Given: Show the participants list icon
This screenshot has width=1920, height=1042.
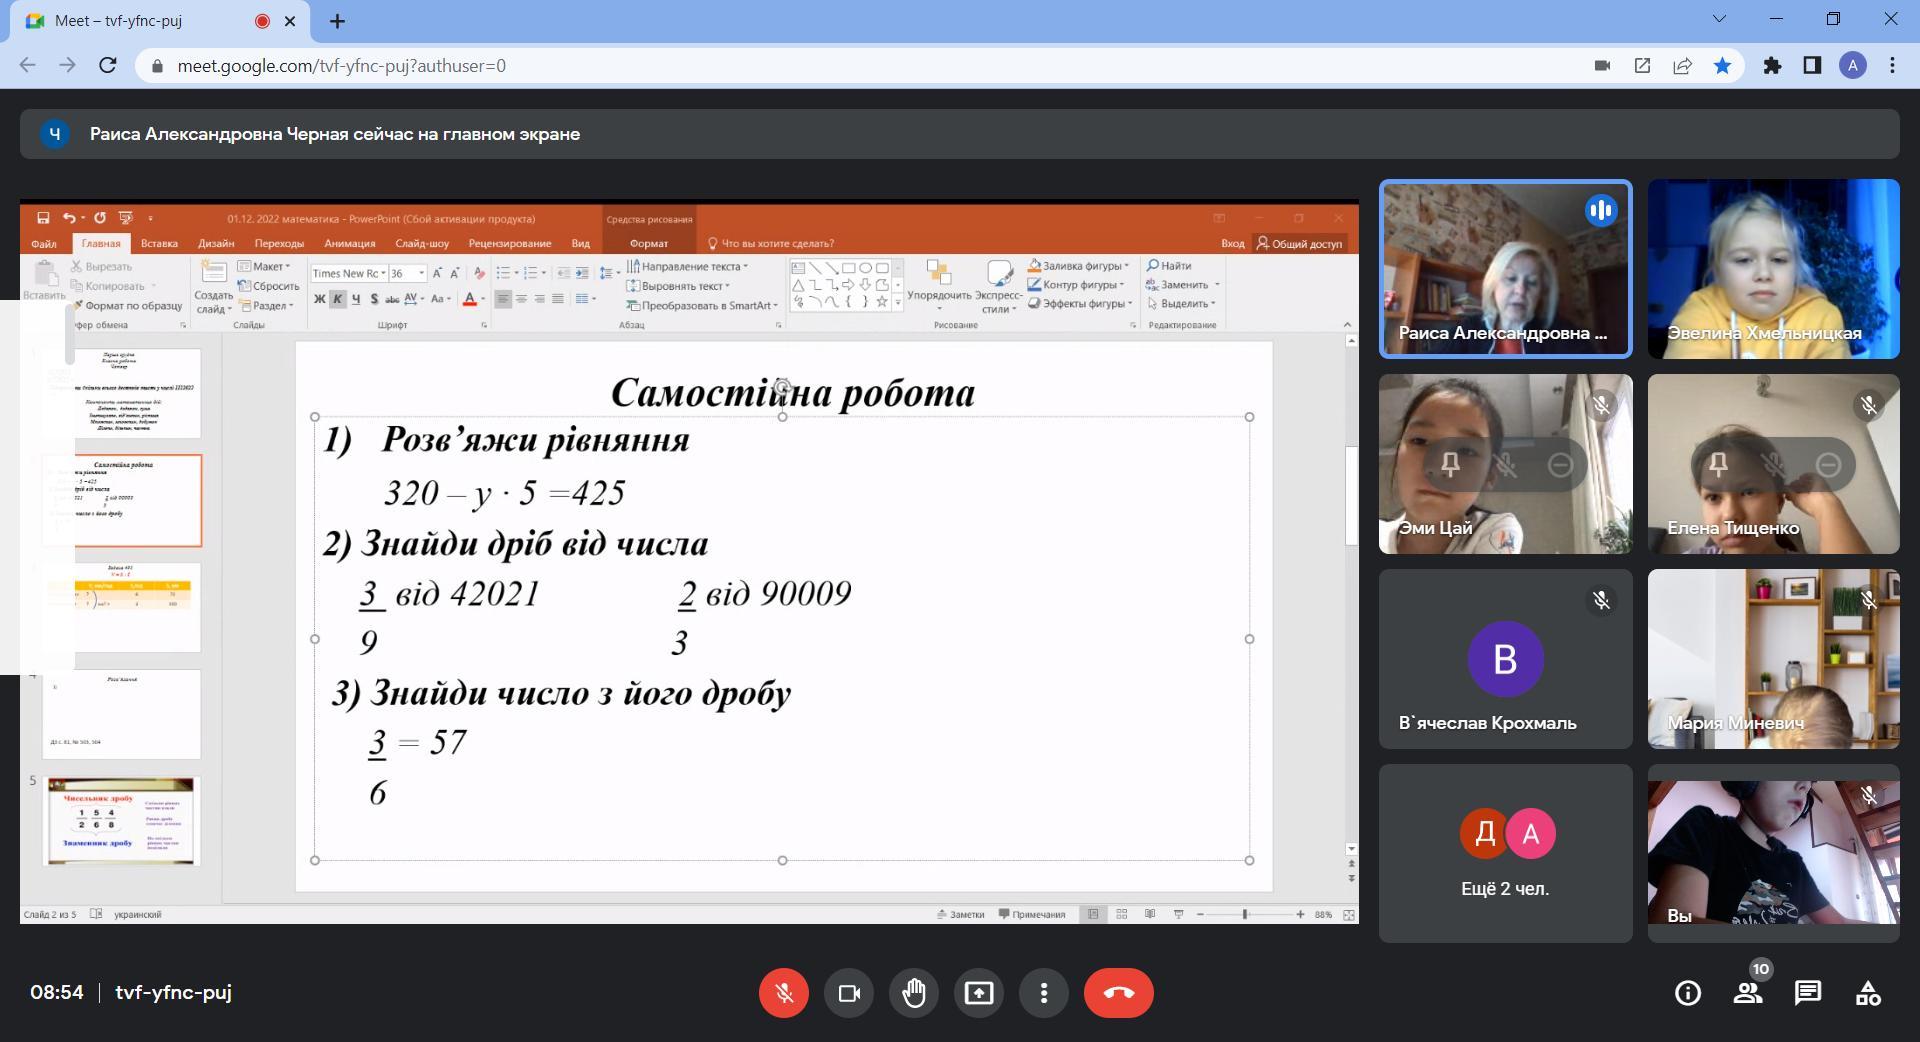Looking at the screenshot, I should pos(1747,993).
